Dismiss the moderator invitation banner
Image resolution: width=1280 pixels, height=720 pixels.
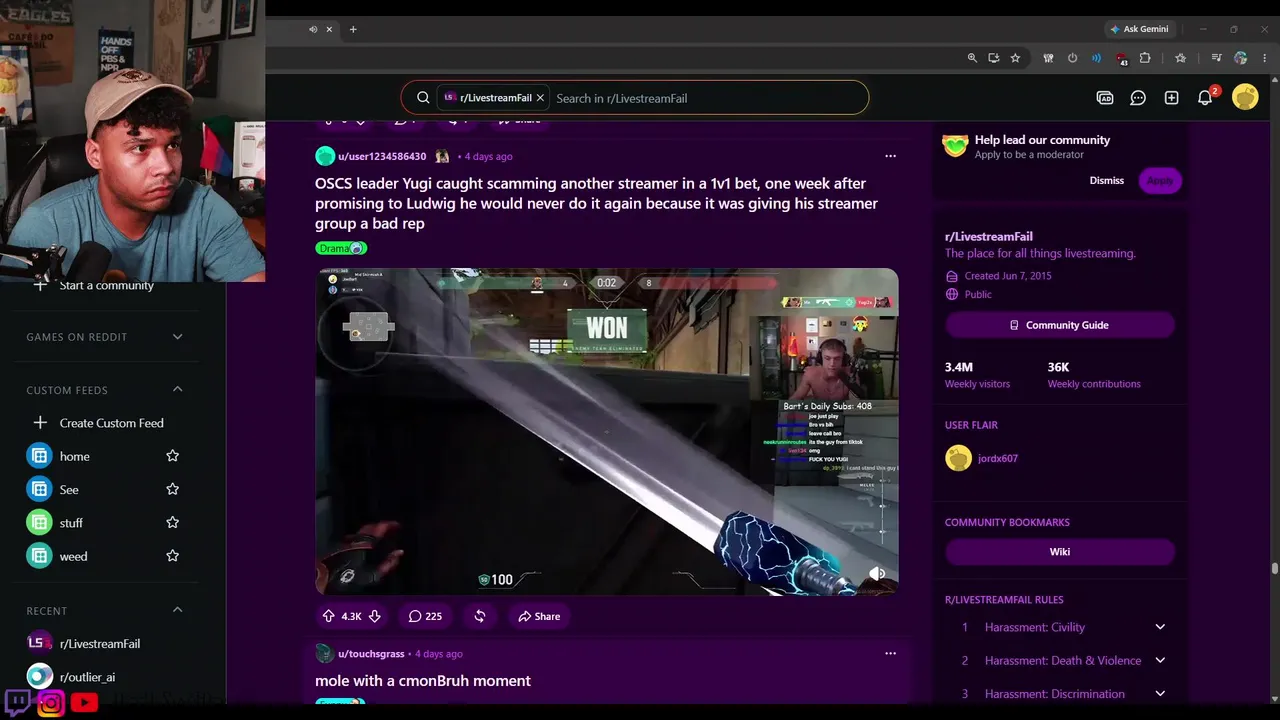point(1106,180)
